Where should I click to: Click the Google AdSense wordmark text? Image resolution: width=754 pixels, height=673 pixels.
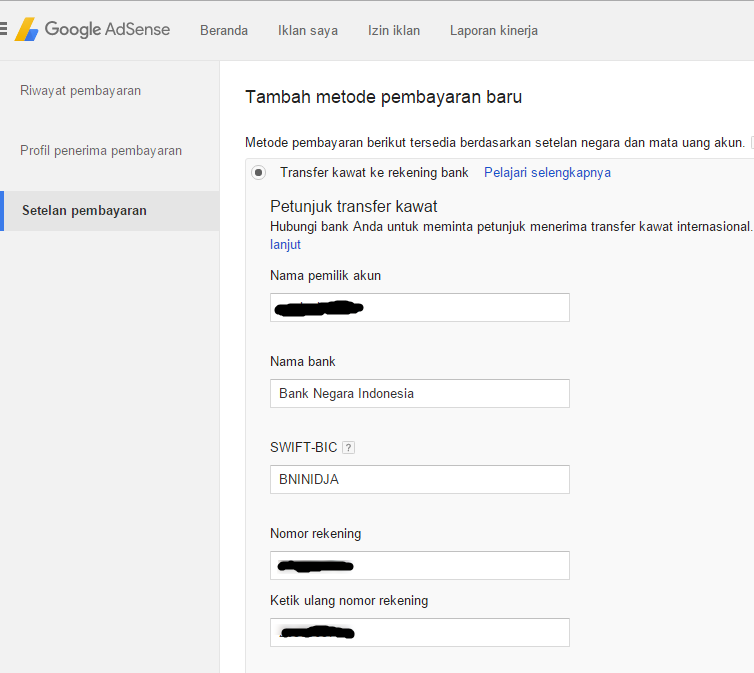107,30
